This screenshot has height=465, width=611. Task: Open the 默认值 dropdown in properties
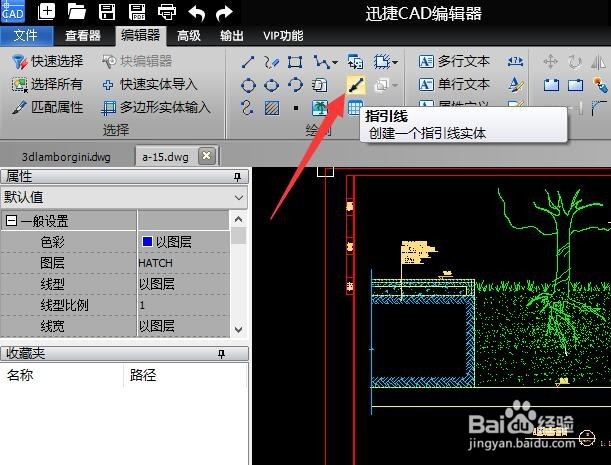[239, 198]
